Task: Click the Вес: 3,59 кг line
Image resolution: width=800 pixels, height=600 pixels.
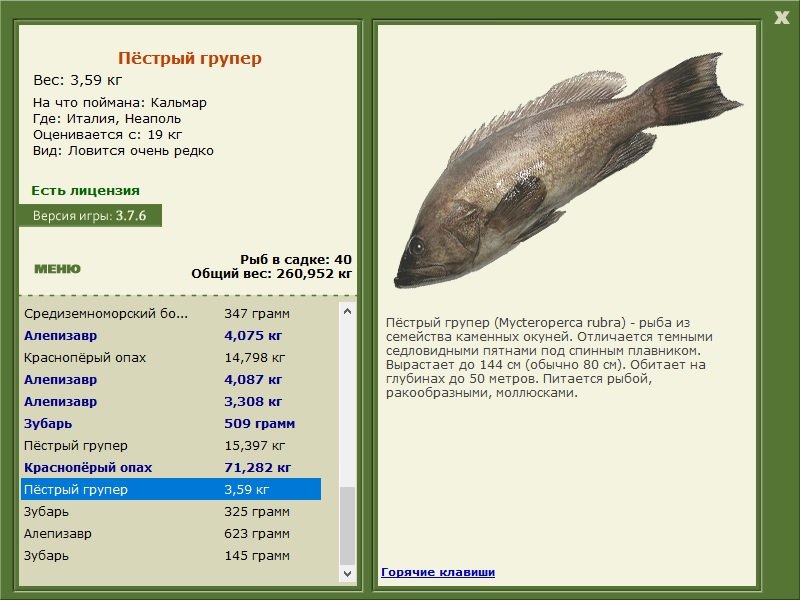Action: [78, 80]
